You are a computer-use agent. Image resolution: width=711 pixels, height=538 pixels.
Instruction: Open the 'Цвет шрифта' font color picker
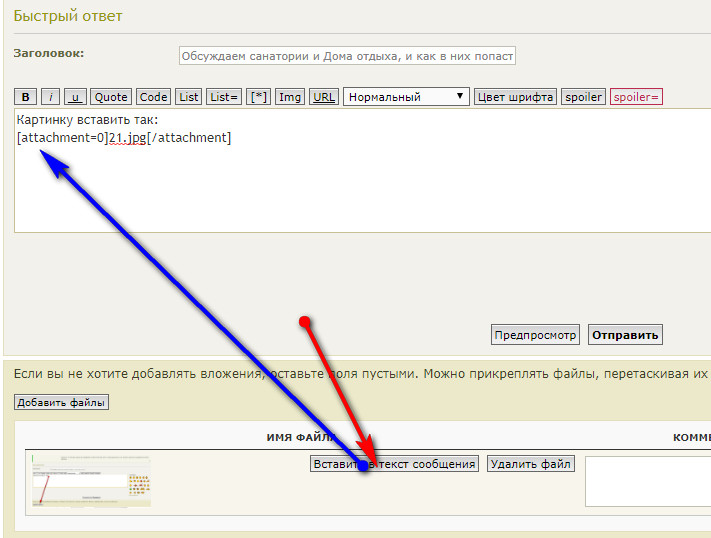pos(515,97)
